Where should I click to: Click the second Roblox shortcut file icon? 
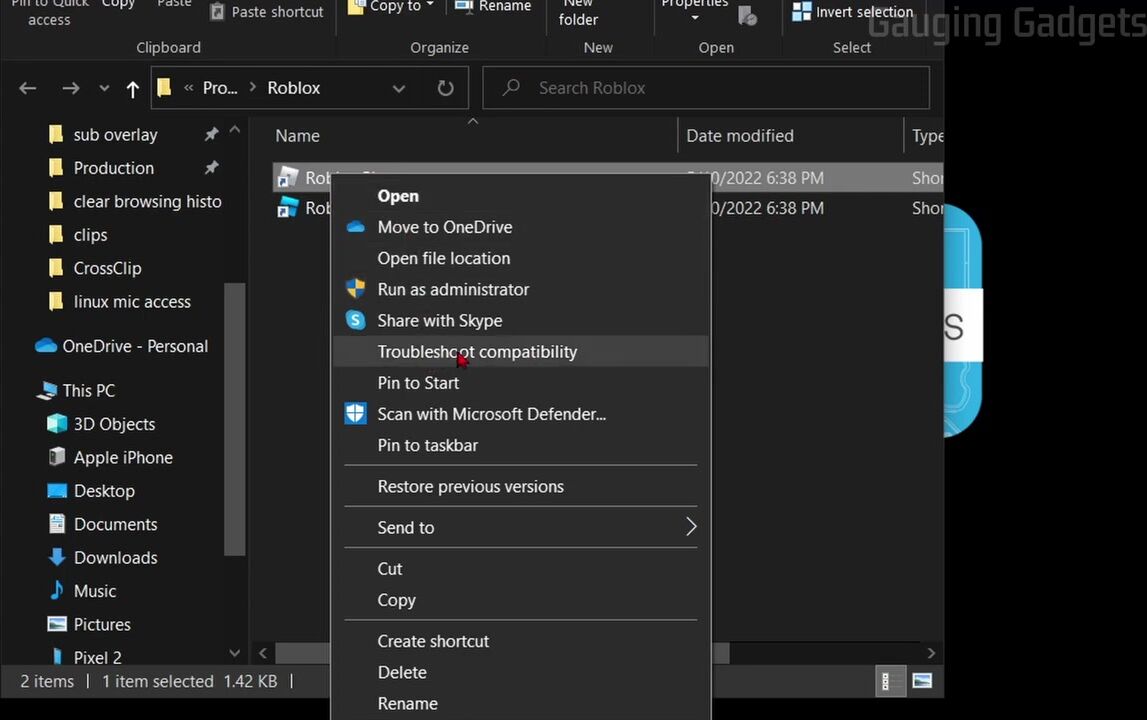click(287, 208)
